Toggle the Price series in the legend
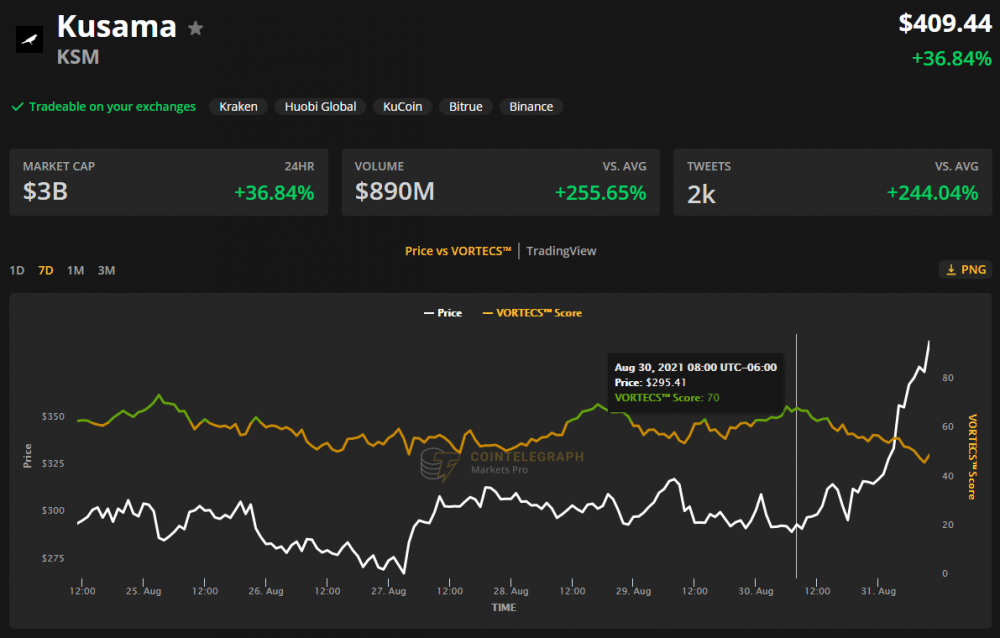 point(443,313)
